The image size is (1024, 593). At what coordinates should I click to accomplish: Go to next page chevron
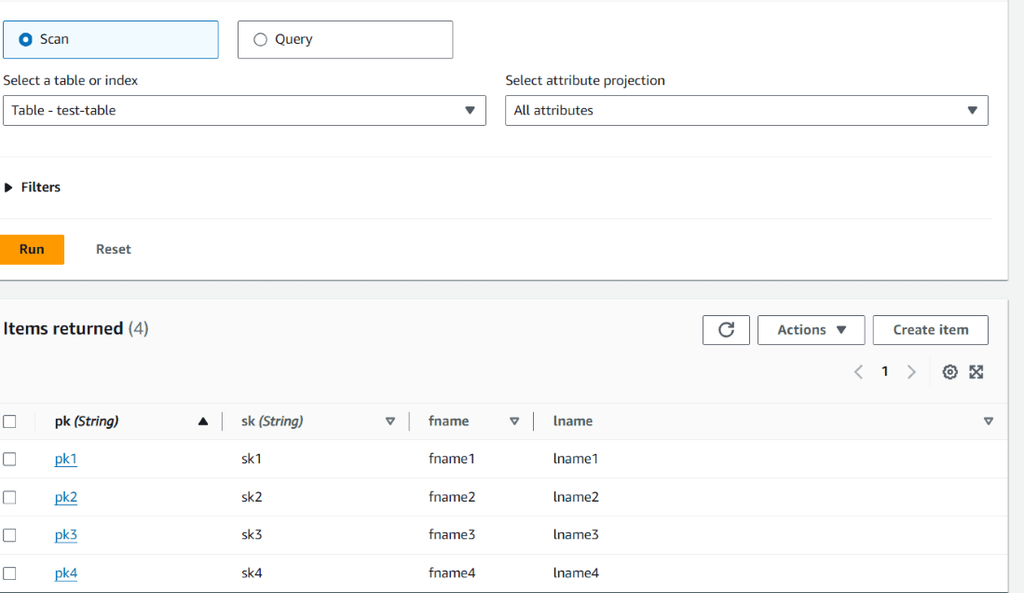(x=911, y=372)
